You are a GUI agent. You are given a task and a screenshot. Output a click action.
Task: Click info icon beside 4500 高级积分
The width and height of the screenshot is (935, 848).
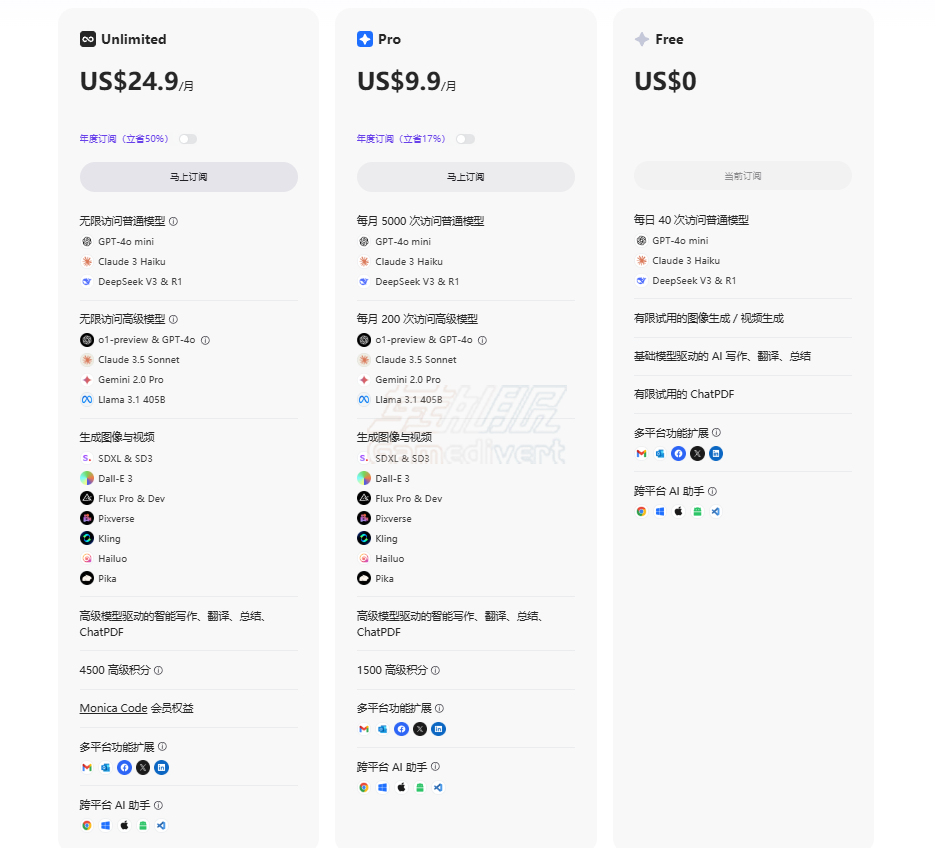[158, 671]
